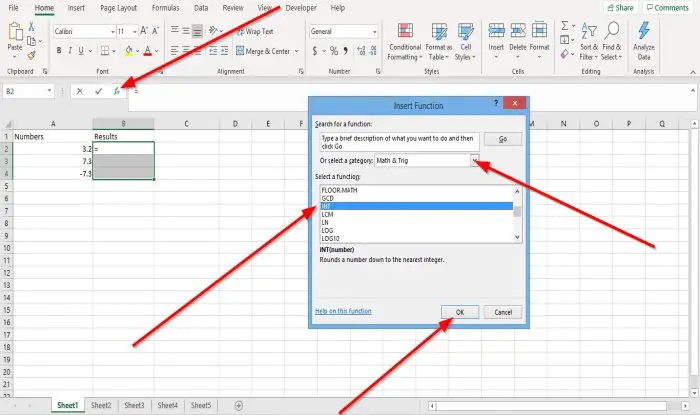700x415 pixels.
Task: Click the Insert Function fx icon
Action: point(117,91)
